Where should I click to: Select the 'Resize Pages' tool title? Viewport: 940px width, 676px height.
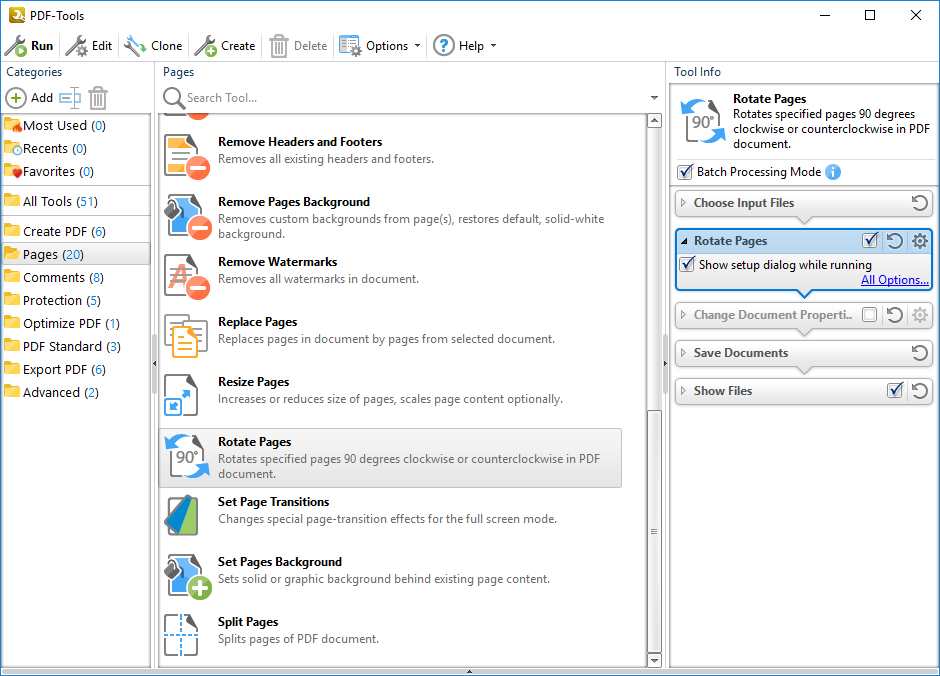click(254, 382)
